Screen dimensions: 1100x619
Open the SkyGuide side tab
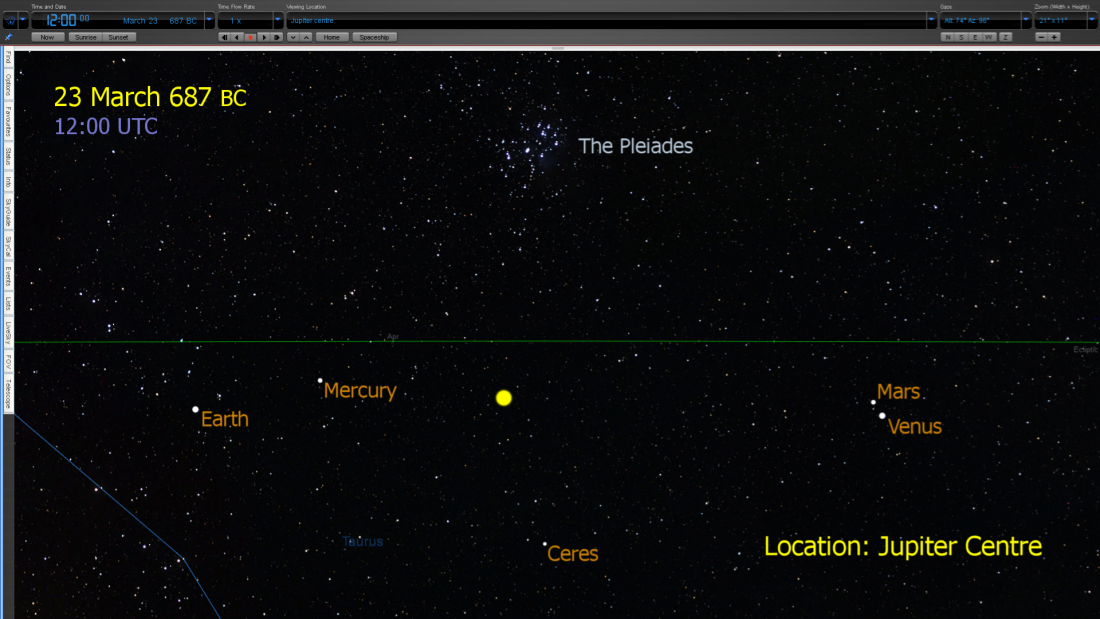point(8,211)
